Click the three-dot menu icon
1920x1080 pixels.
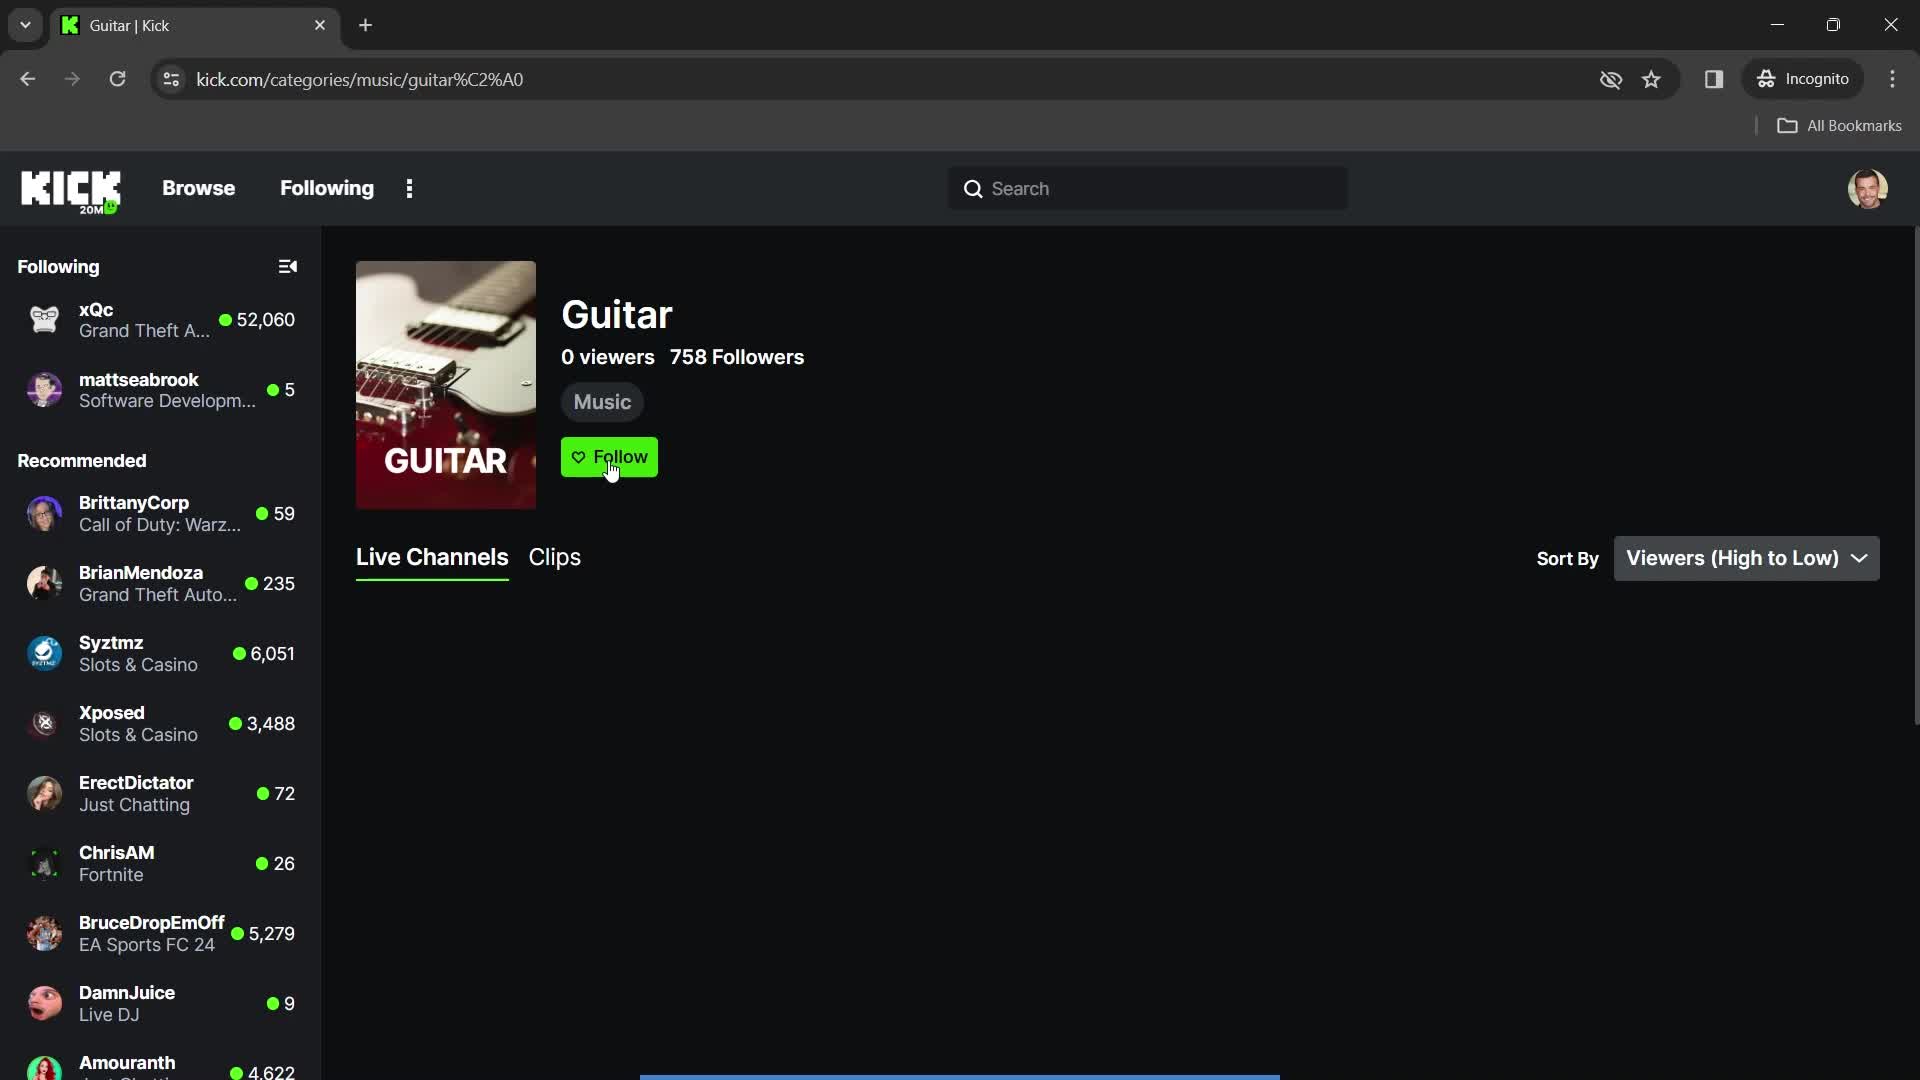[409, 187]
